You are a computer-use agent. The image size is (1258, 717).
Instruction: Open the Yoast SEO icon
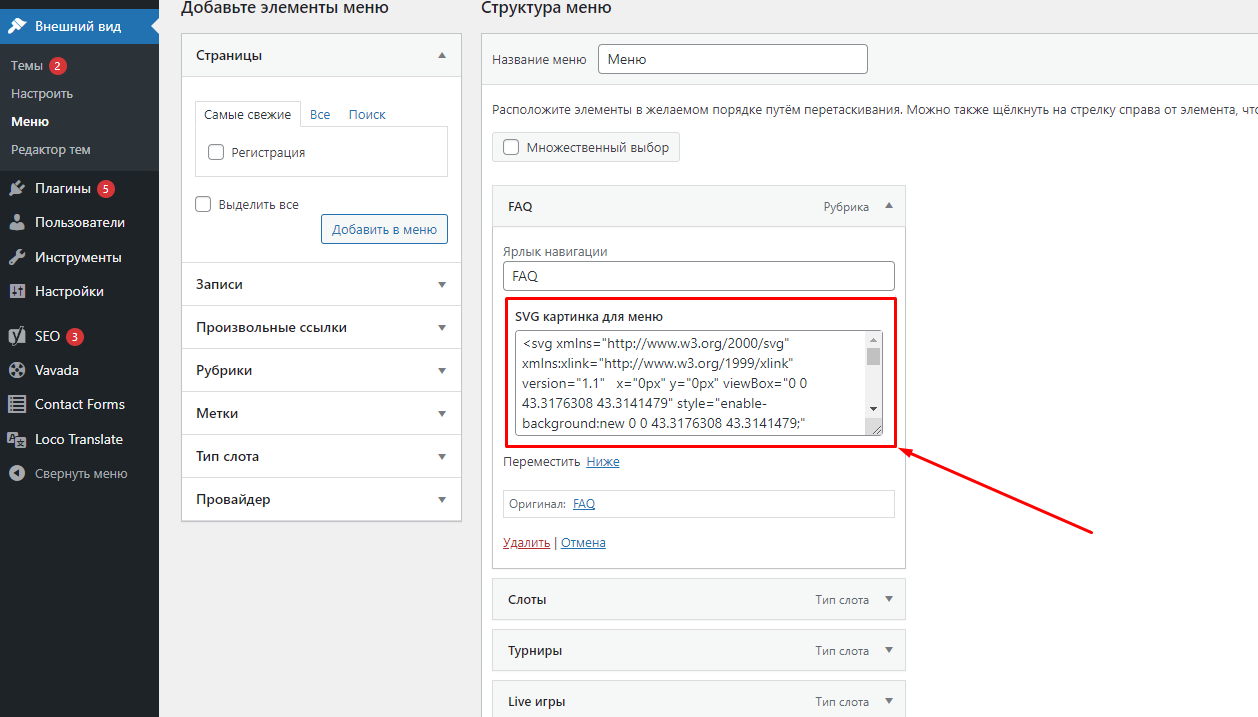click(x=17, y=336)
